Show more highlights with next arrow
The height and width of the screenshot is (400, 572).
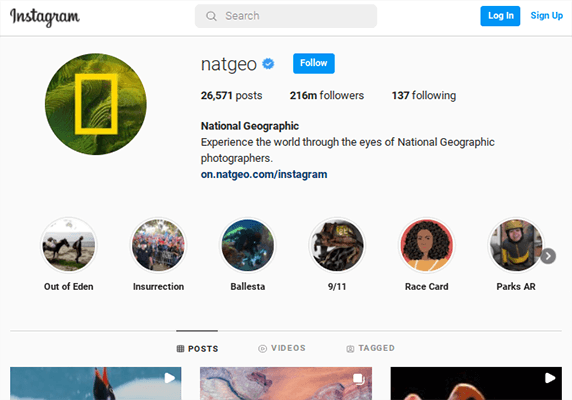pyautogui.click(x=548, y=256)
